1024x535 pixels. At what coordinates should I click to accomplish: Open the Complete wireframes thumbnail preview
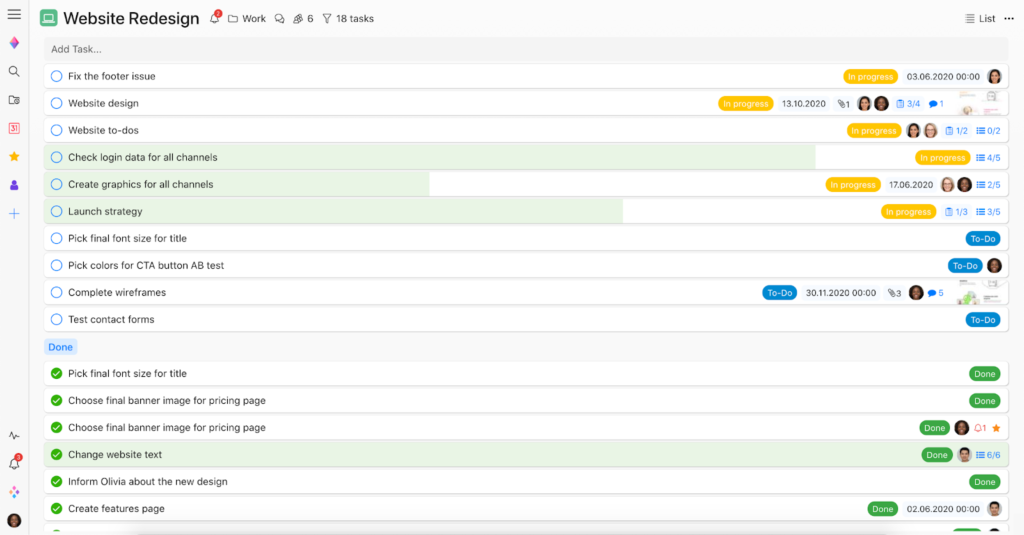980,292
